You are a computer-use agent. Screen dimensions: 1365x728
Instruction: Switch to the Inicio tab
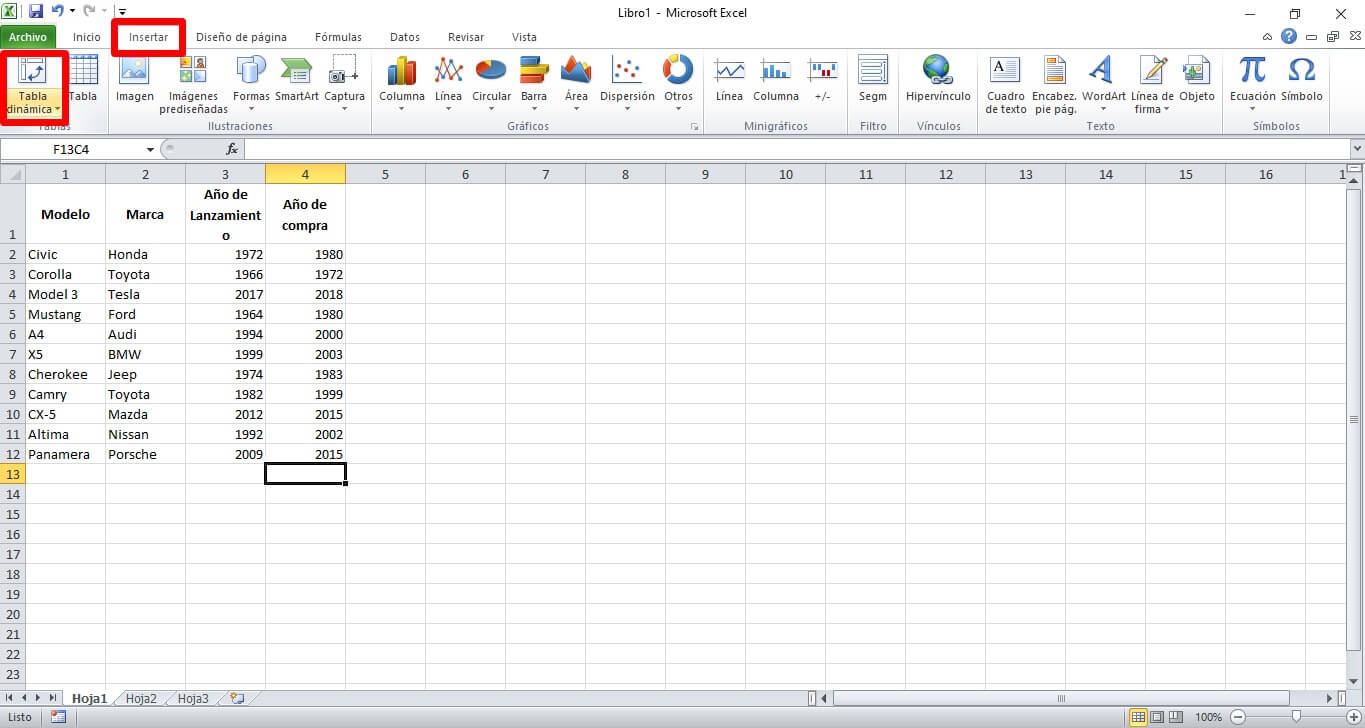coord(87,37)
